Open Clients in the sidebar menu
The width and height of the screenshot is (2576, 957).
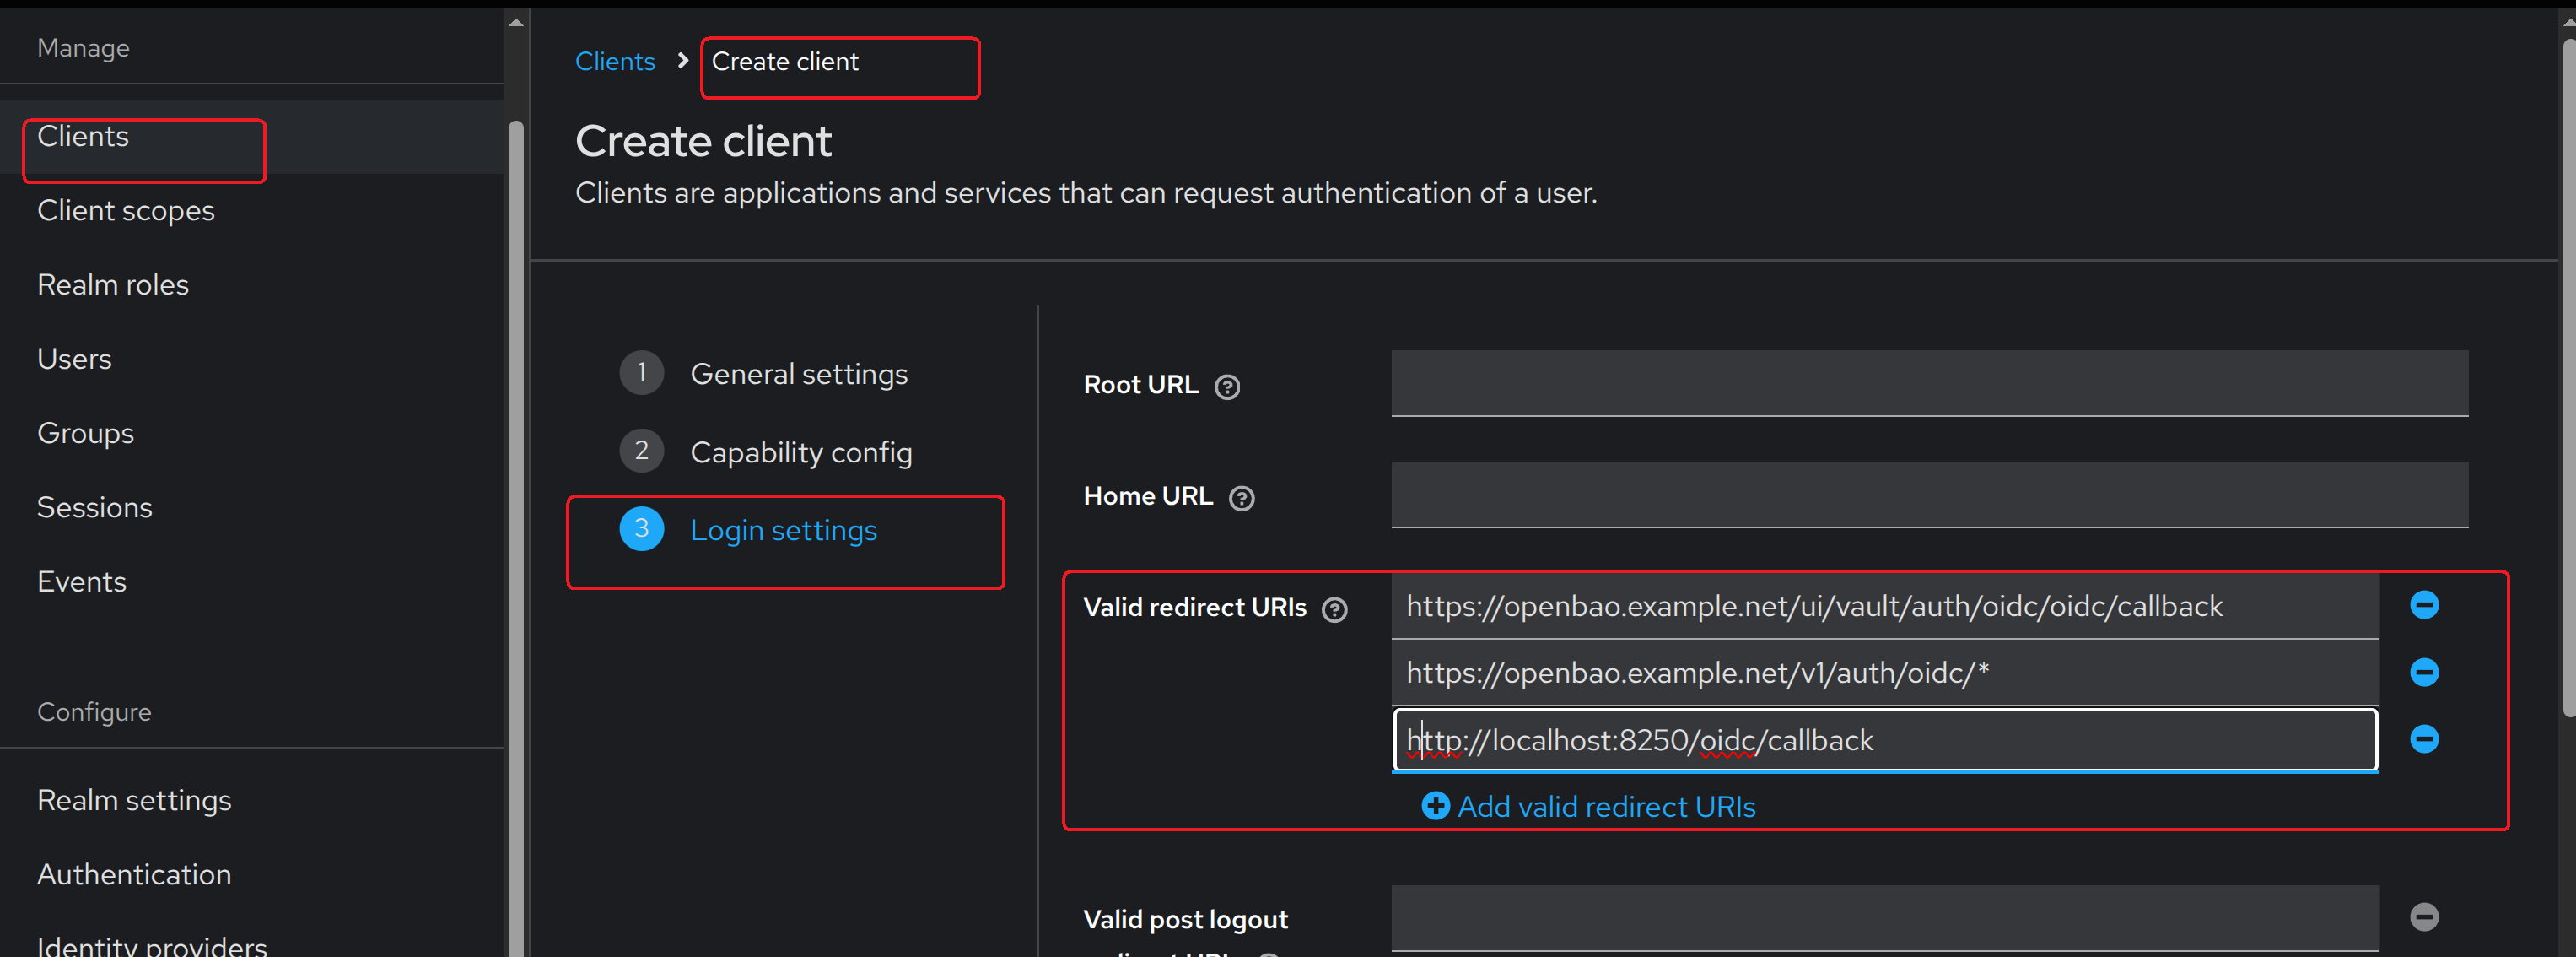pyautogui.click(x=83, y=137)
